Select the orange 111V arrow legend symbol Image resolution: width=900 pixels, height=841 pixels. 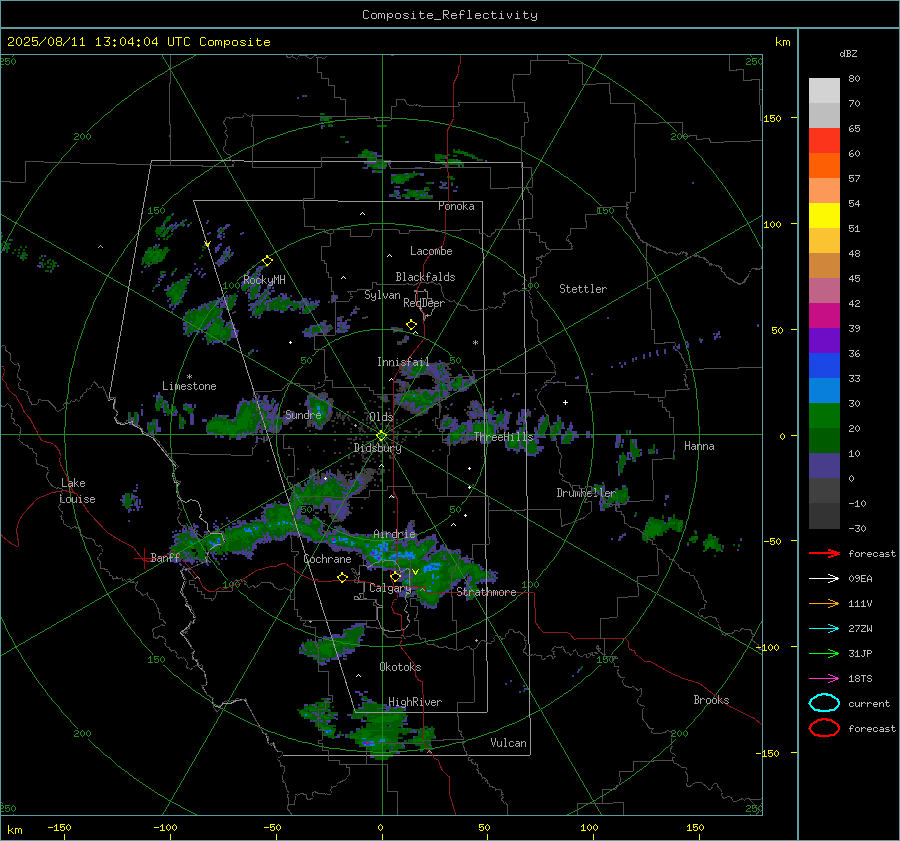pyautogui.click(x=824, y=603)
